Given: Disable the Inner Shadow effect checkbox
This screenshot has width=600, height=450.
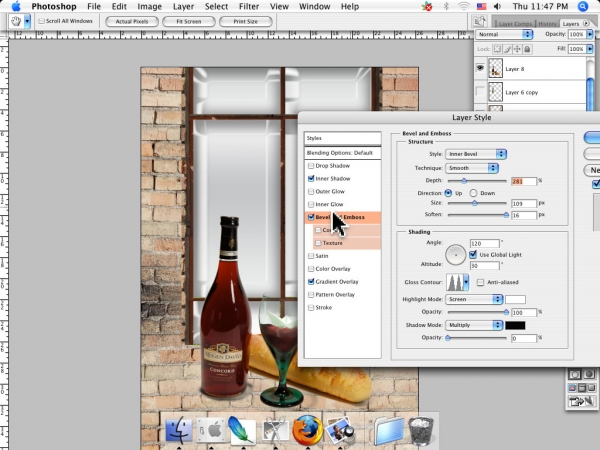Looking at the screenshot, I should [311, 178].
